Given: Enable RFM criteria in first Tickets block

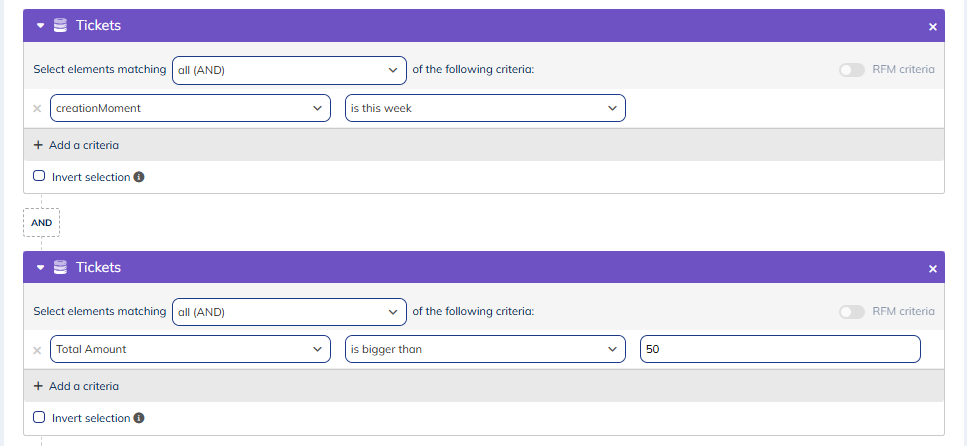Looking at the screenshot, I should (x=852, y=70).
